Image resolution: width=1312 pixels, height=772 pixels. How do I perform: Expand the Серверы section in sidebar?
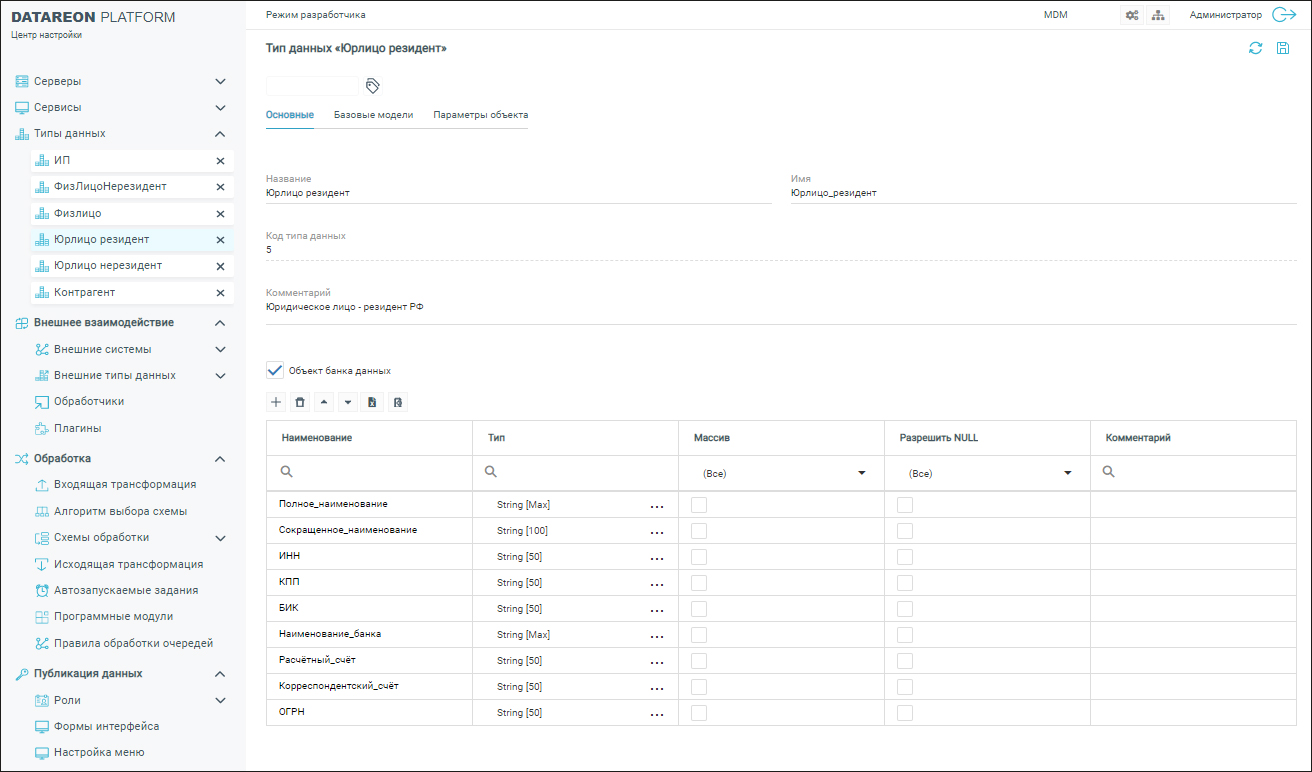[221, 81]
